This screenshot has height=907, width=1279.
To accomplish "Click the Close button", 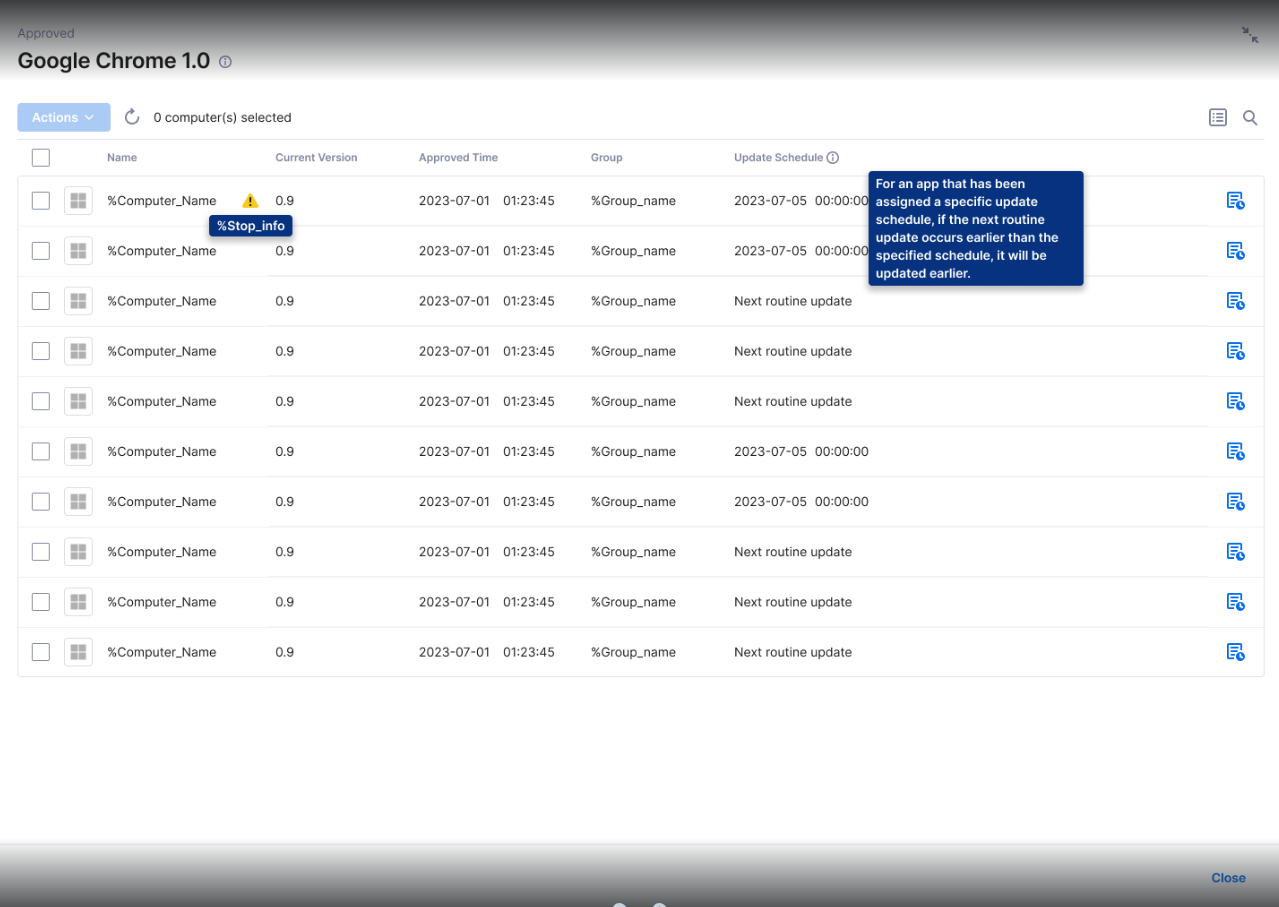I will pyautogui.click(x=1228, y=878).
